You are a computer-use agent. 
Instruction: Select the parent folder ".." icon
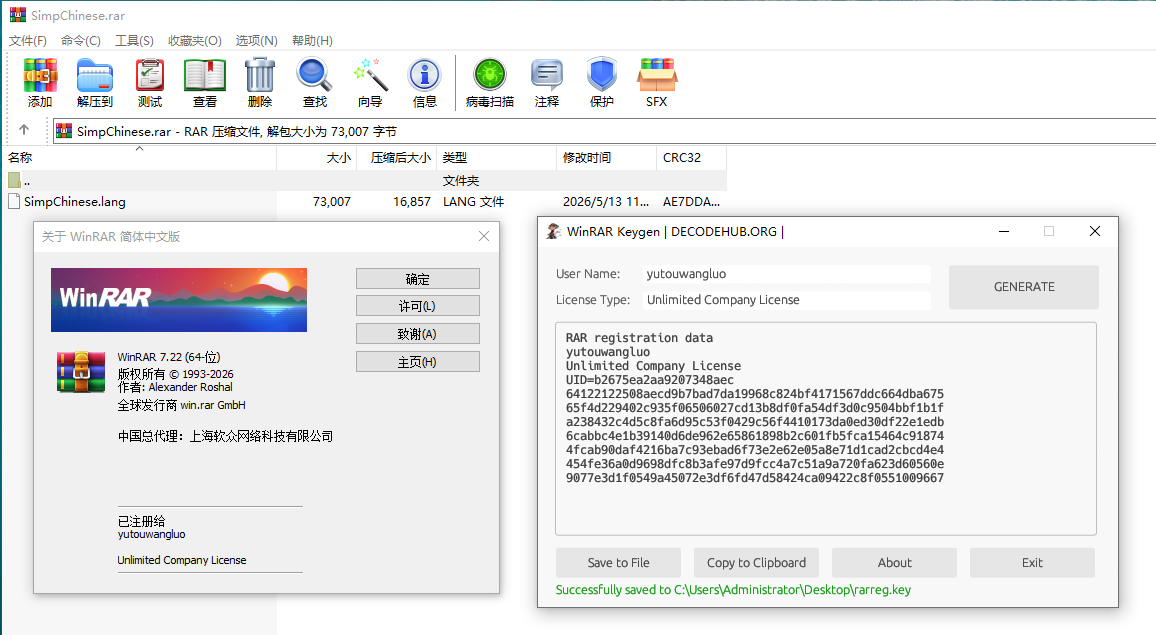point(14,180)
